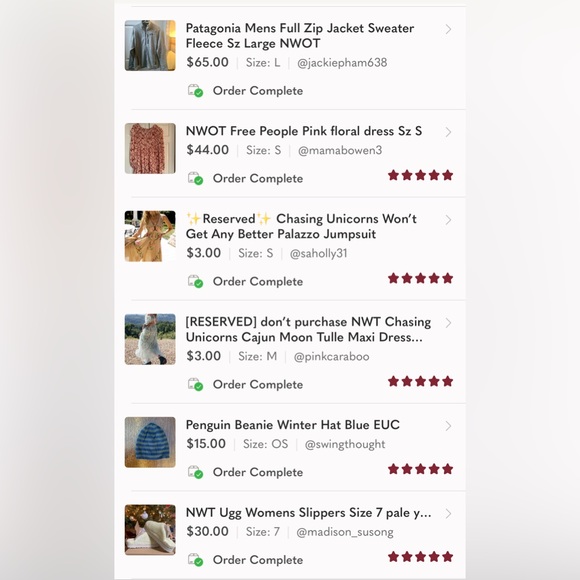580x580 pixels.
Task: Click the Patagonia jacket photo thumbnail
Action: (150, 45)
